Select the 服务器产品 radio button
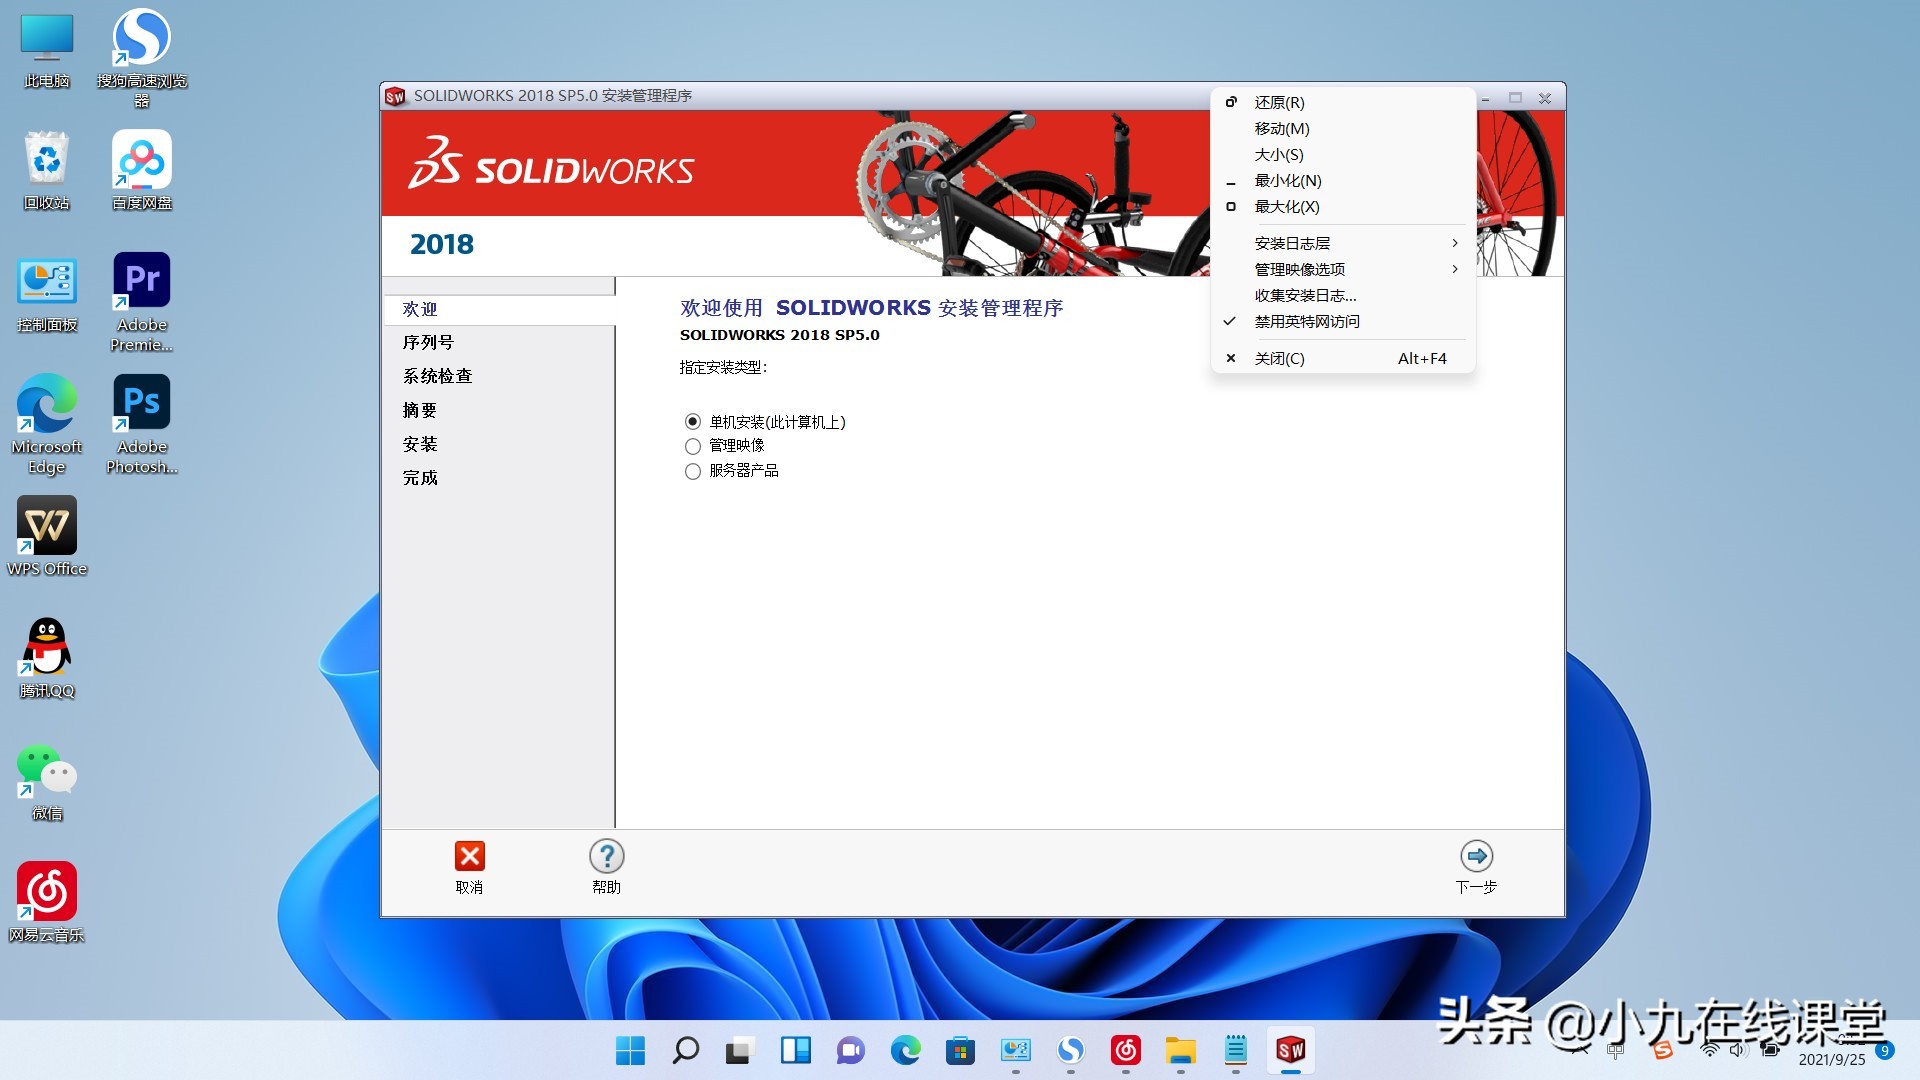The width and height of the screenshot is (1920, 1080). pyautogui.click(x=693, y=471)
